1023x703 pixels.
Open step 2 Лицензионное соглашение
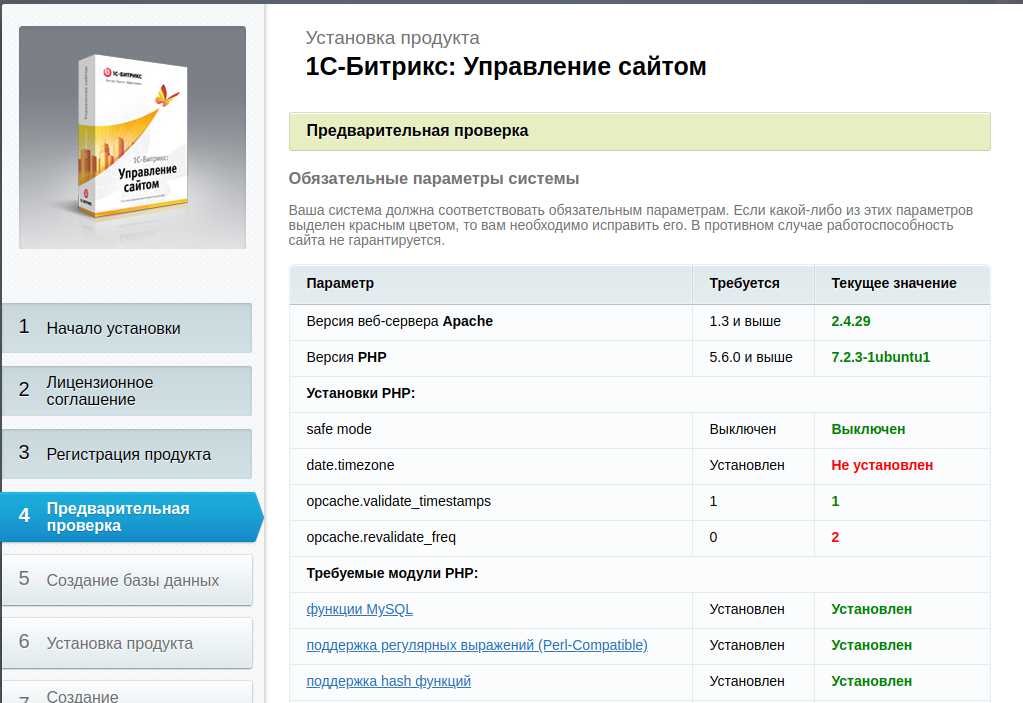tap(127, 391)
